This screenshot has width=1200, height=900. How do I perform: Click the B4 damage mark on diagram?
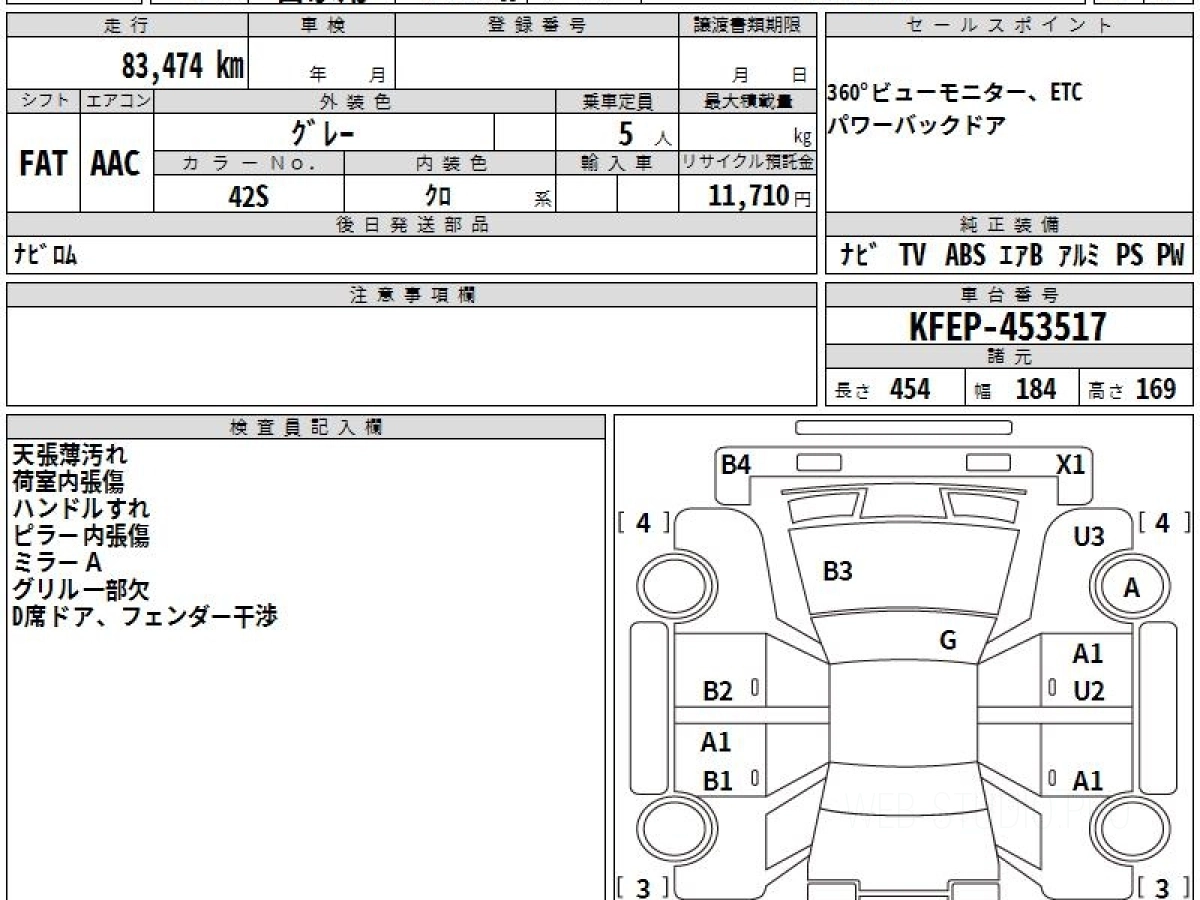[736, 464]
